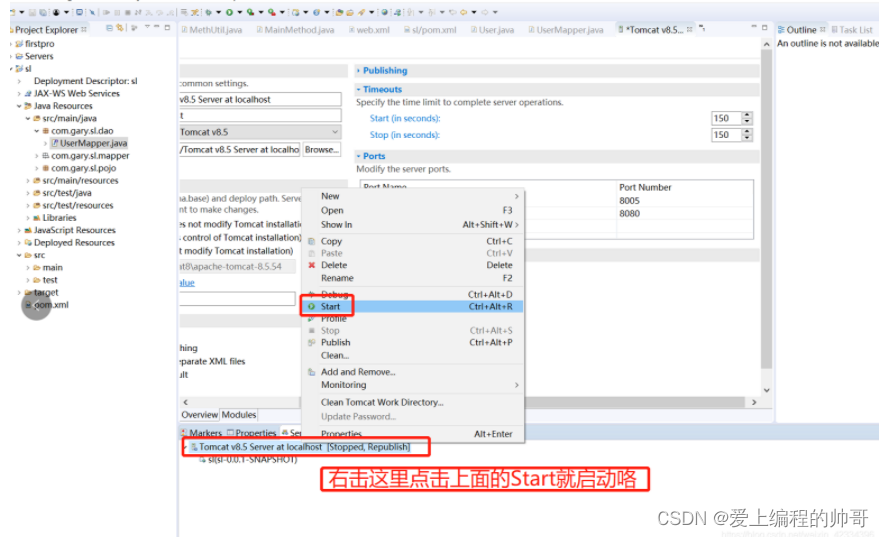
Task: Select Add and Remove... menu entry
Action: point(413,372)
